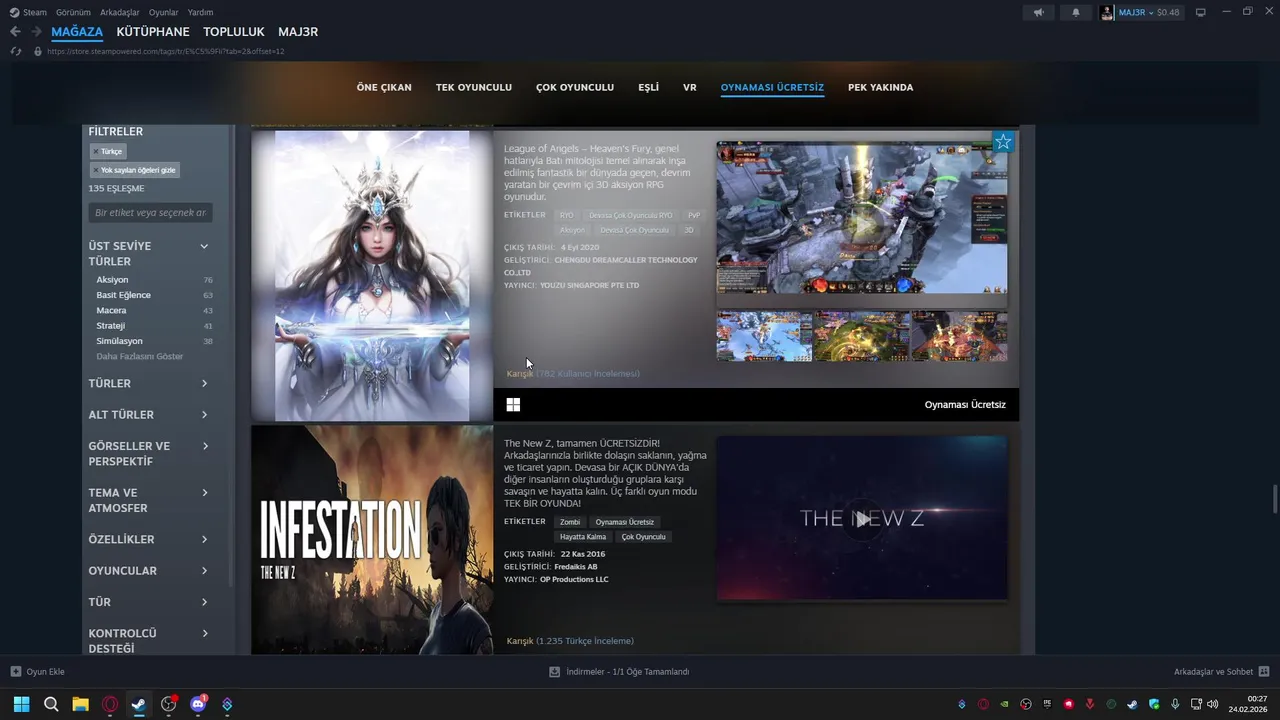The image size is (1280, 720).
Task: Switch to the ÖNE ÇIKAN tab
Action: pyautogui.click(x=384, y=87)
